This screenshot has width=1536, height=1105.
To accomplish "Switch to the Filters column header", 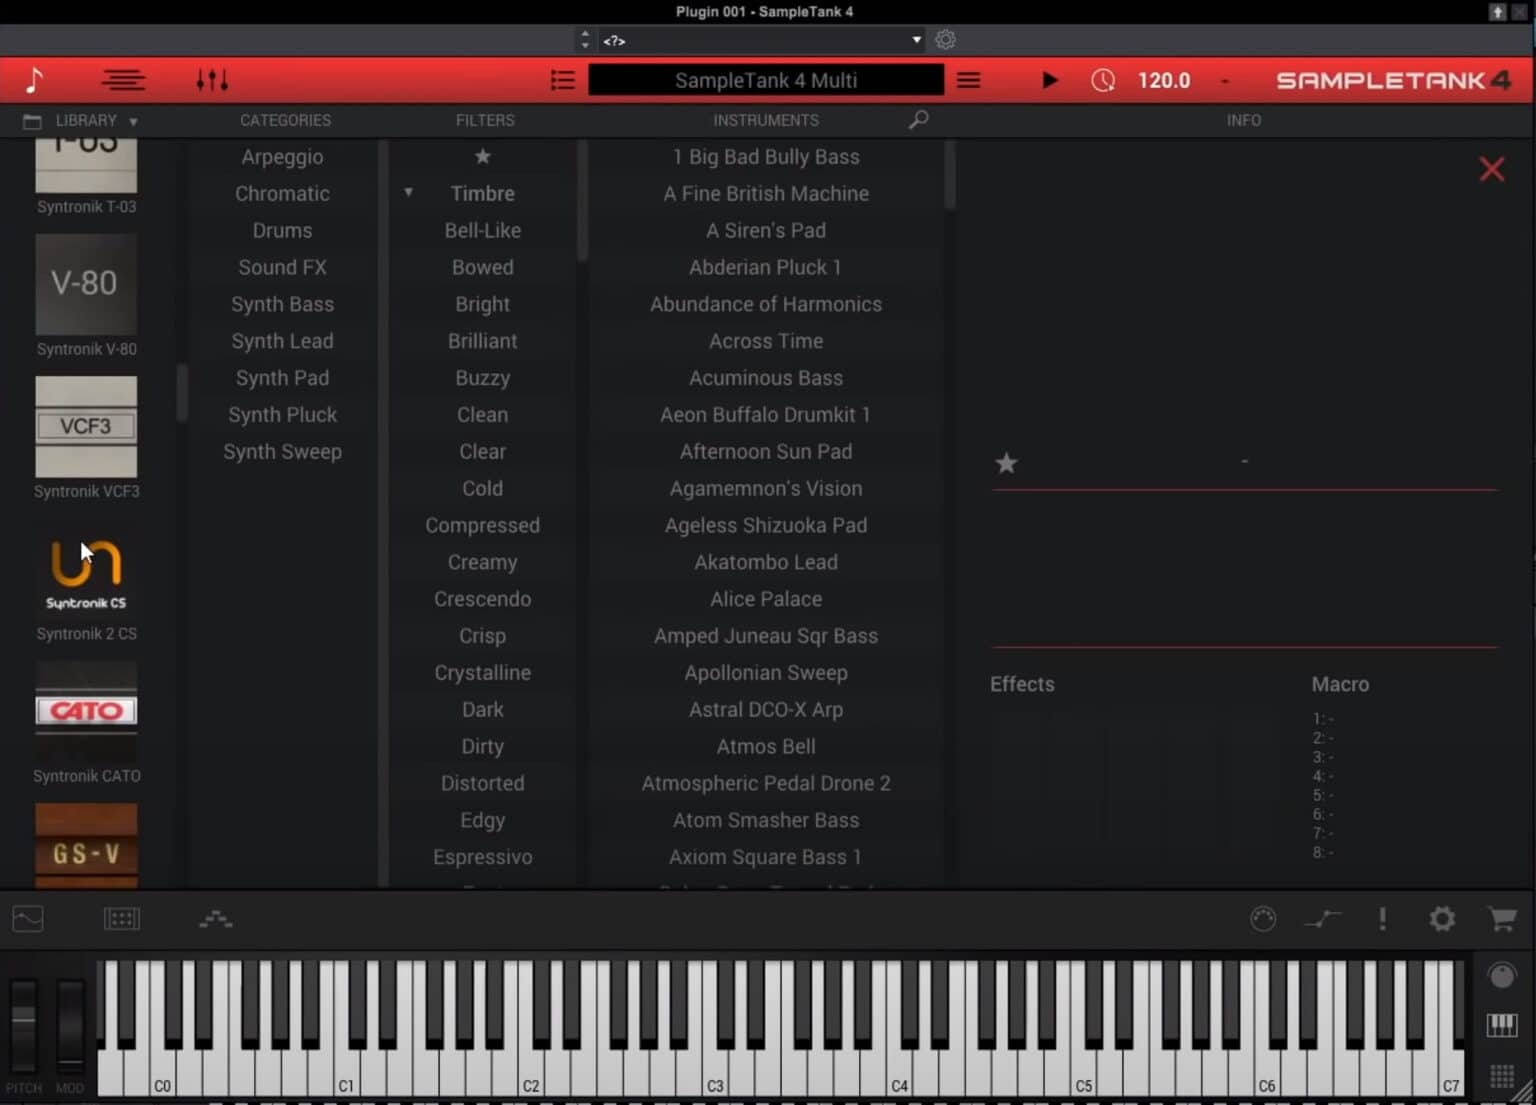I will point(484,120).
